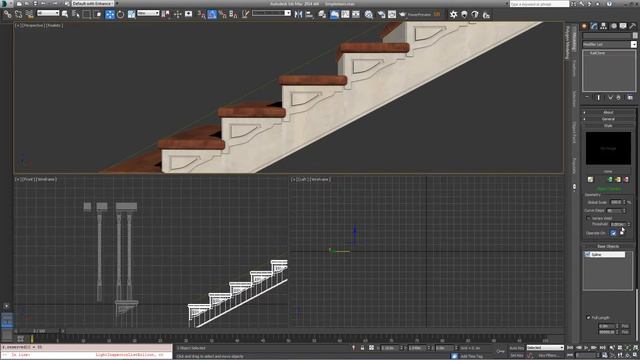This screenshot has width=640, height=360.
Task: Choose the Bind to Space Warp tool
Action: point(29,14)
